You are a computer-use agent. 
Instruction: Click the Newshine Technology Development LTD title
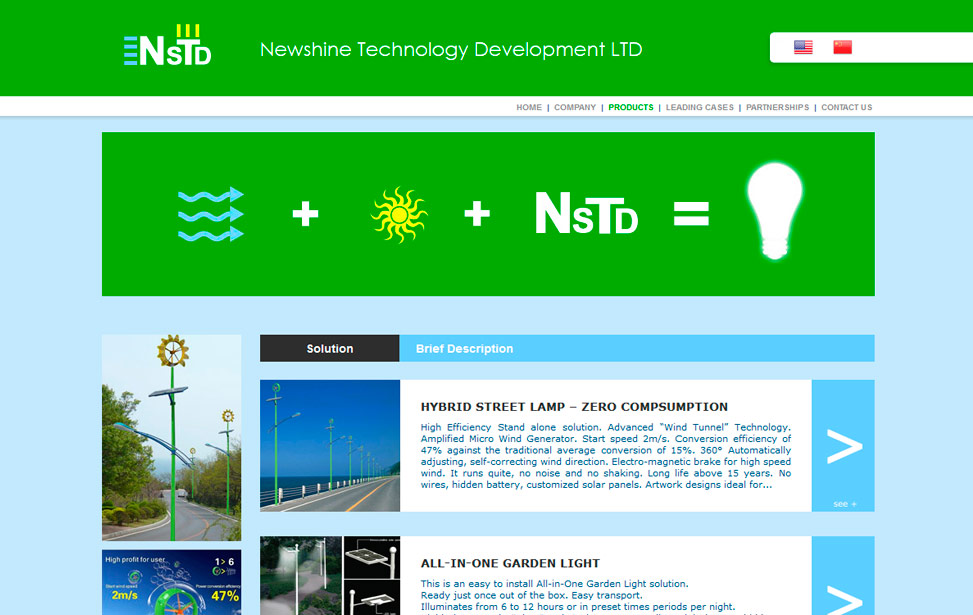[451, 50]
